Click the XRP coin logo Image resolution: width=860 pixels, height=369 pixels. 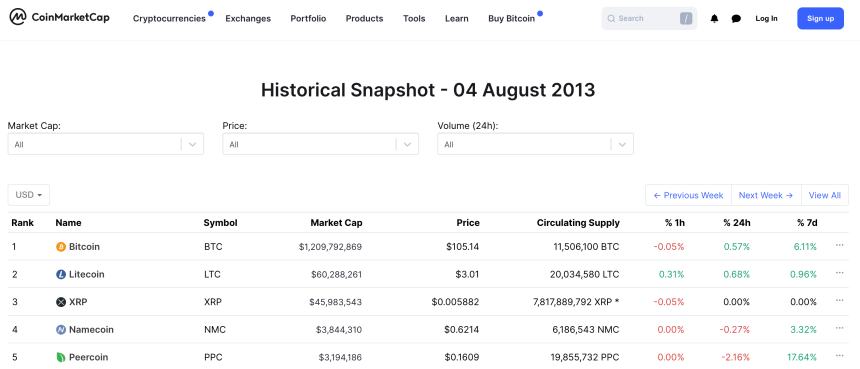(61, 302)
